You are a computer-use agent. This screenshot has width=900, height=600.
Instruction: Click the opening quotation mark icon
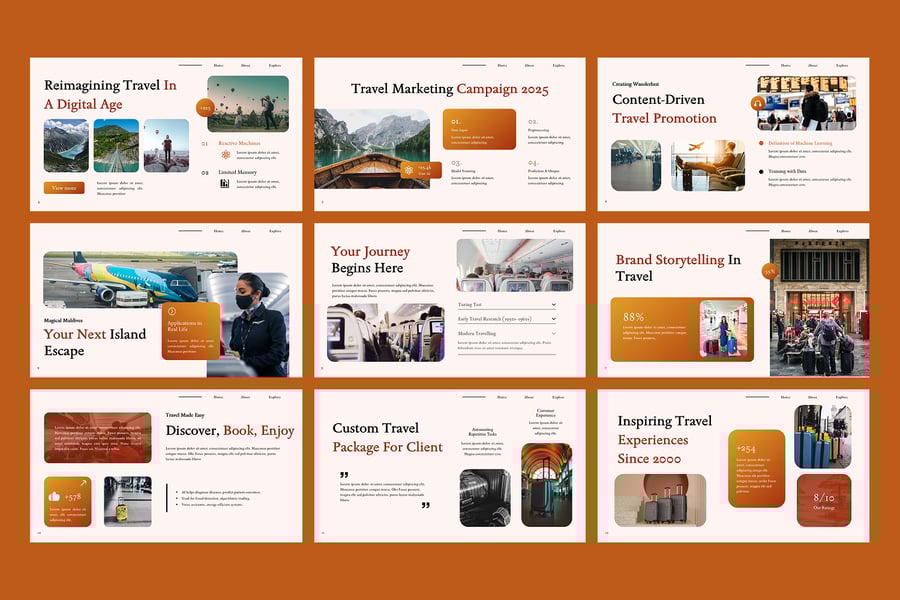[x=344, y=476]
